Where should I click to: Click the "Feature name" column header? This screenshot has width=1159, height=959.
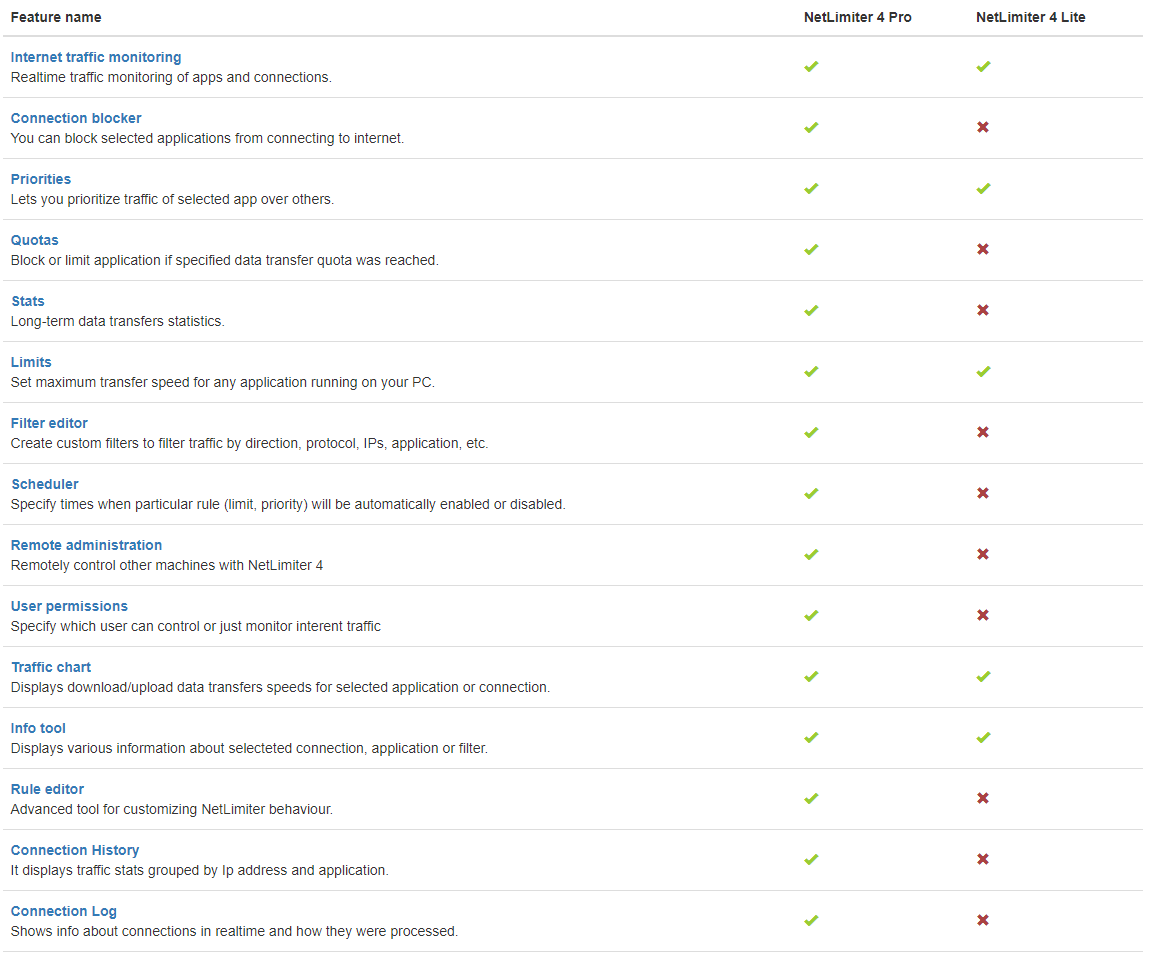(56, 17)
